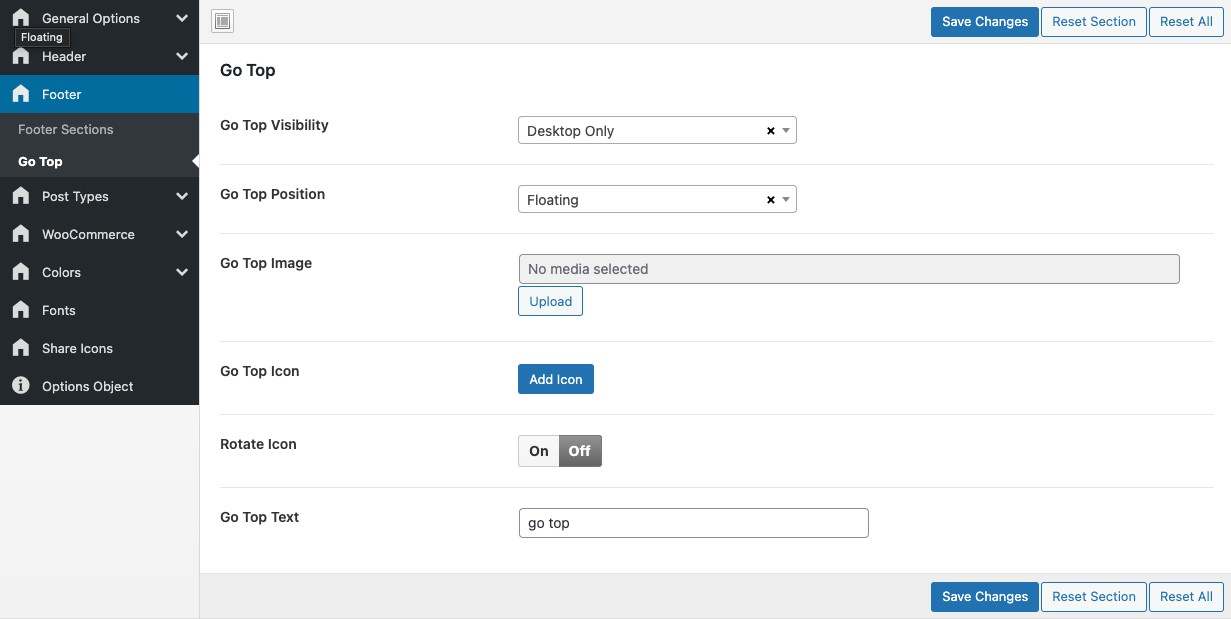Switch Rotate Icon to Off
The height and width of the screenshot is (619, 1231).
(x=580, y=451)
